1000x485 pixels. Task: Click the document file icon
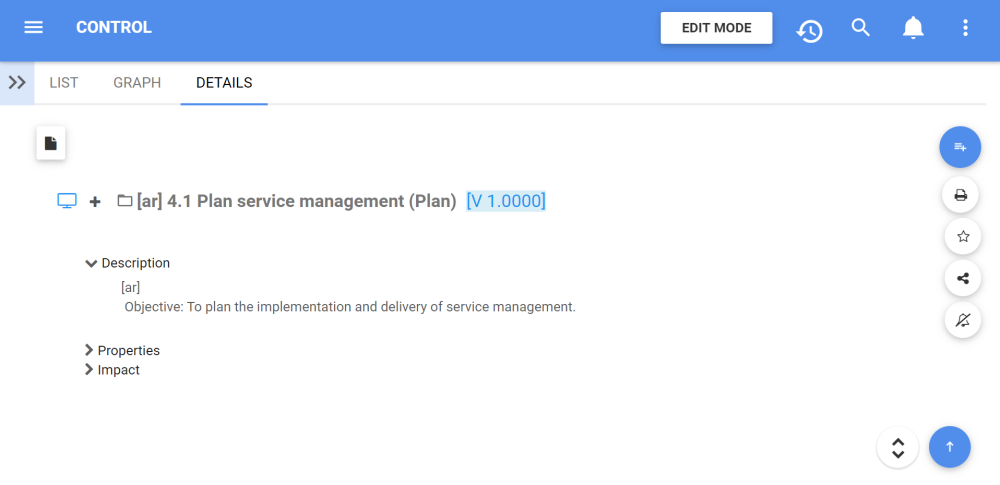pyautogui.click(x=51, y=143)
